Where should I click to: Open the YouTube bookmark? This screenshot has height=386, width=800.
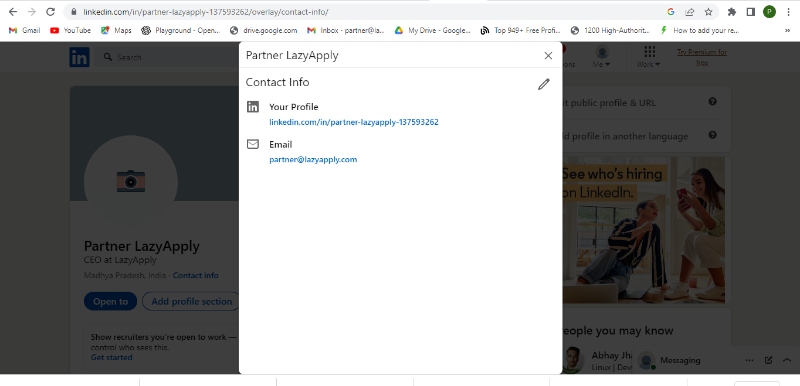[x=70, y=30]
